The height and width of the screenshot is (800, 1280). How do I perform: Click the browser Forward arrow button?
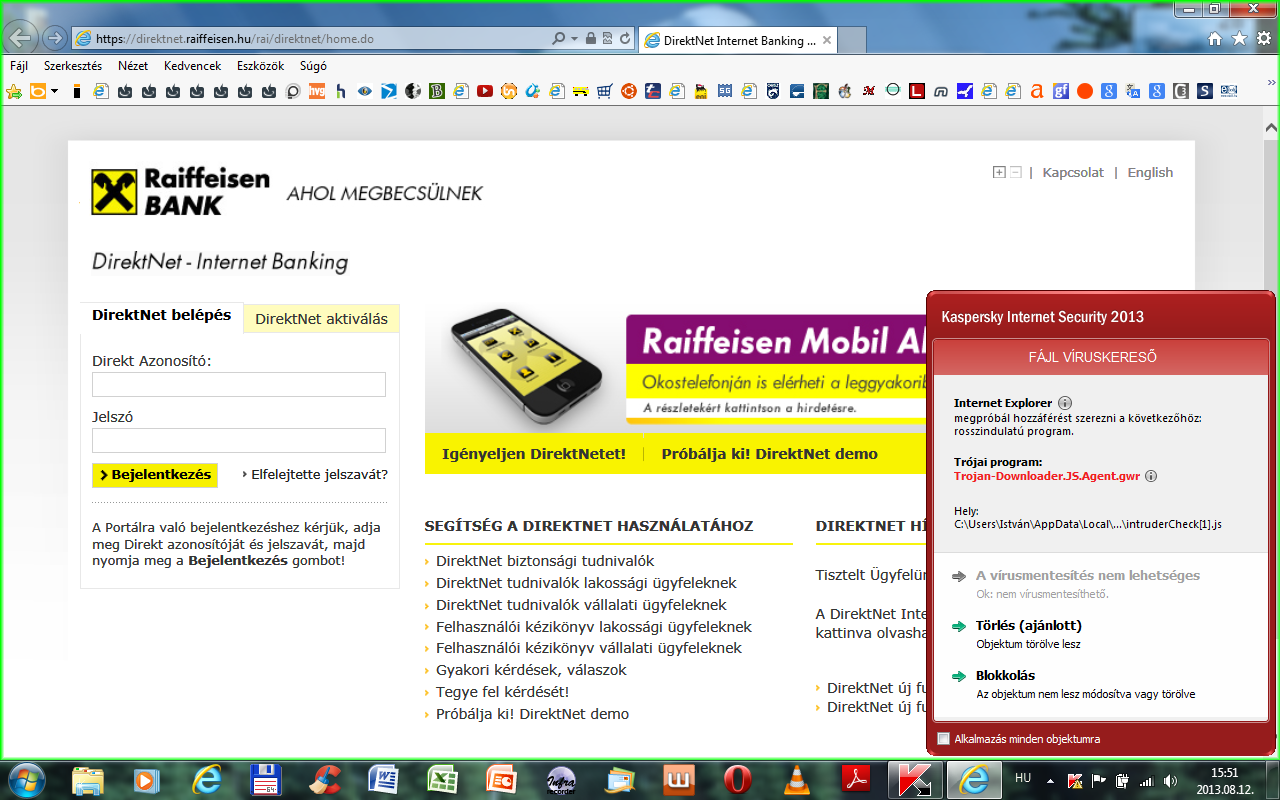[55, 39]
